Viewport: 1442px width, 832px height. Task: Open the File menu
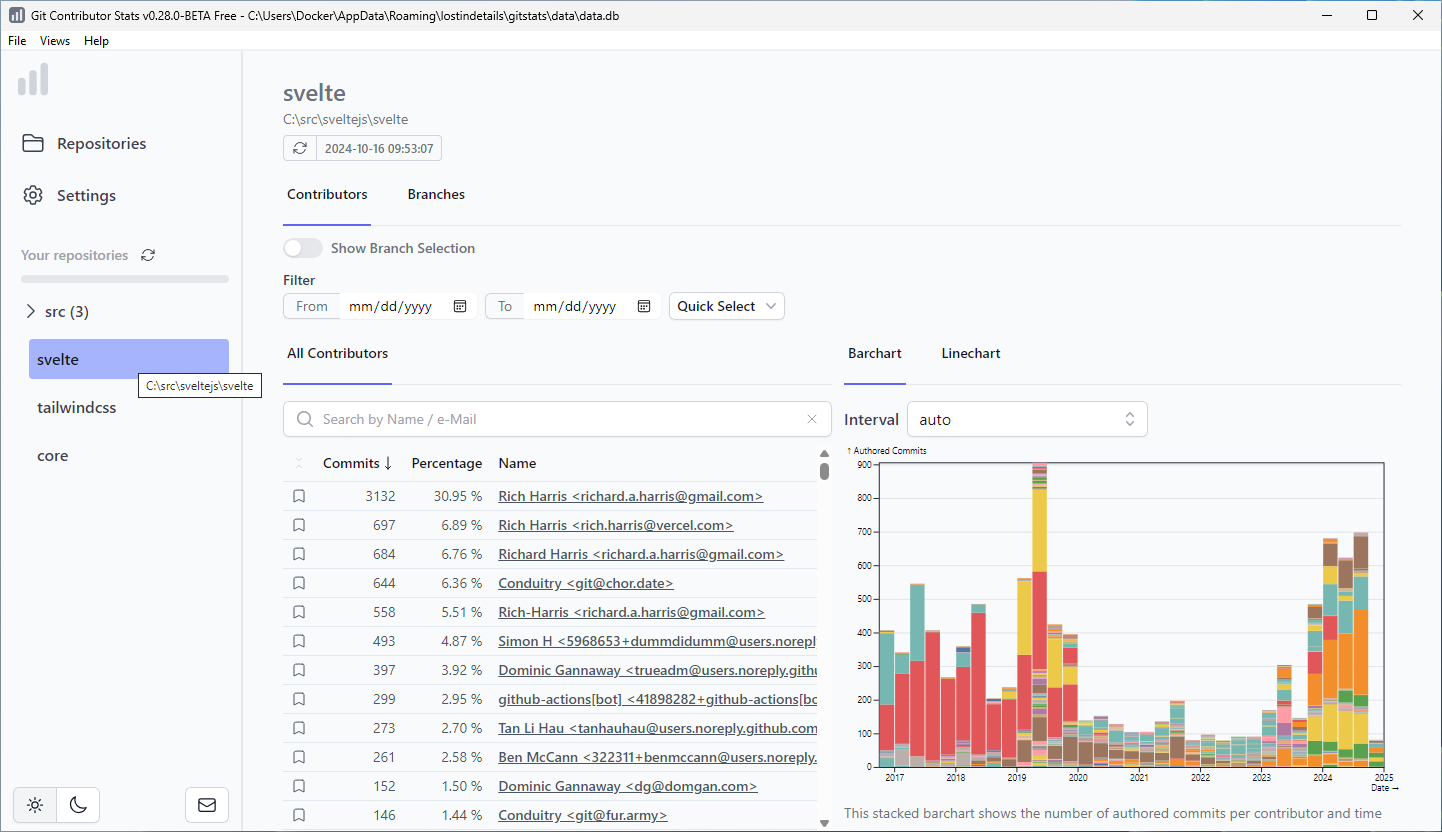pos(17,41)
